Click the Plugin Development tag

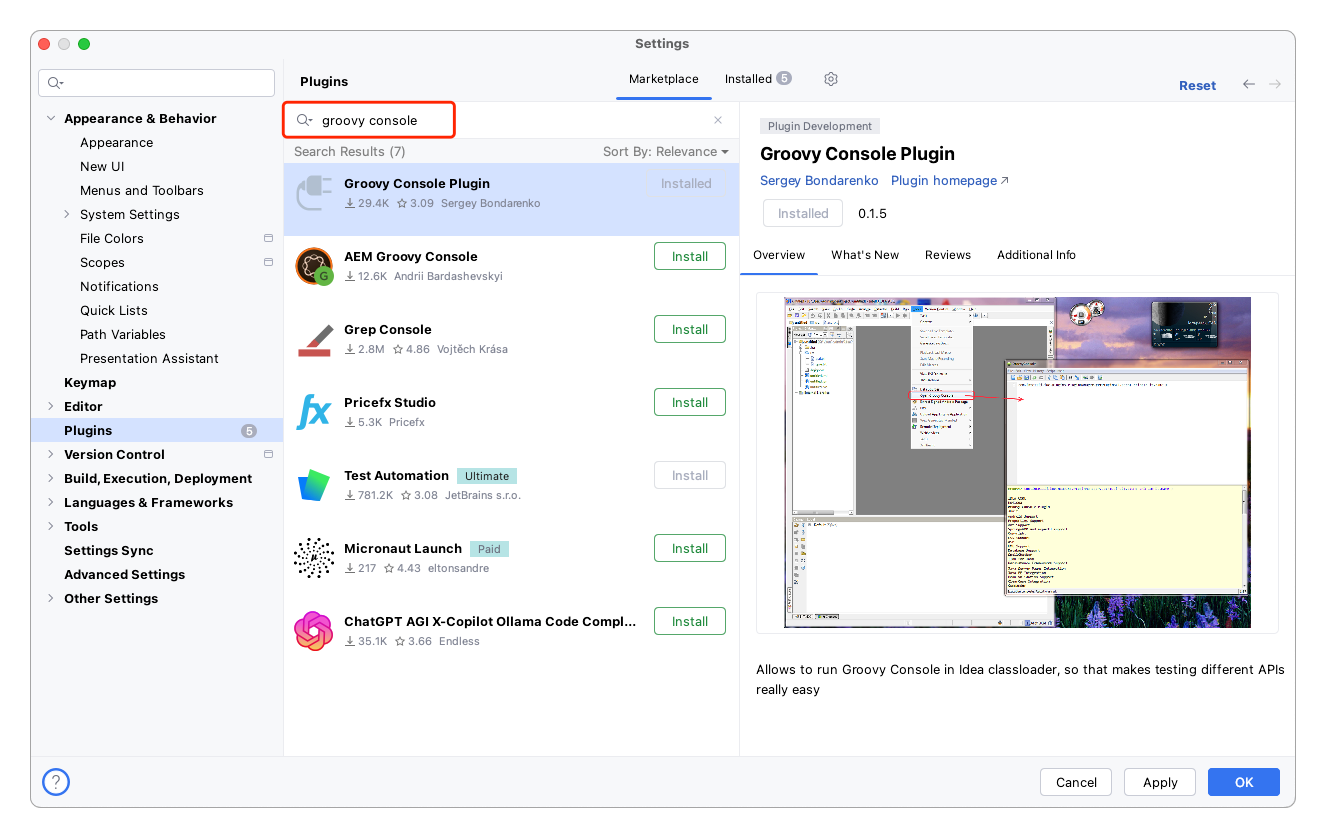coord(820,126)
